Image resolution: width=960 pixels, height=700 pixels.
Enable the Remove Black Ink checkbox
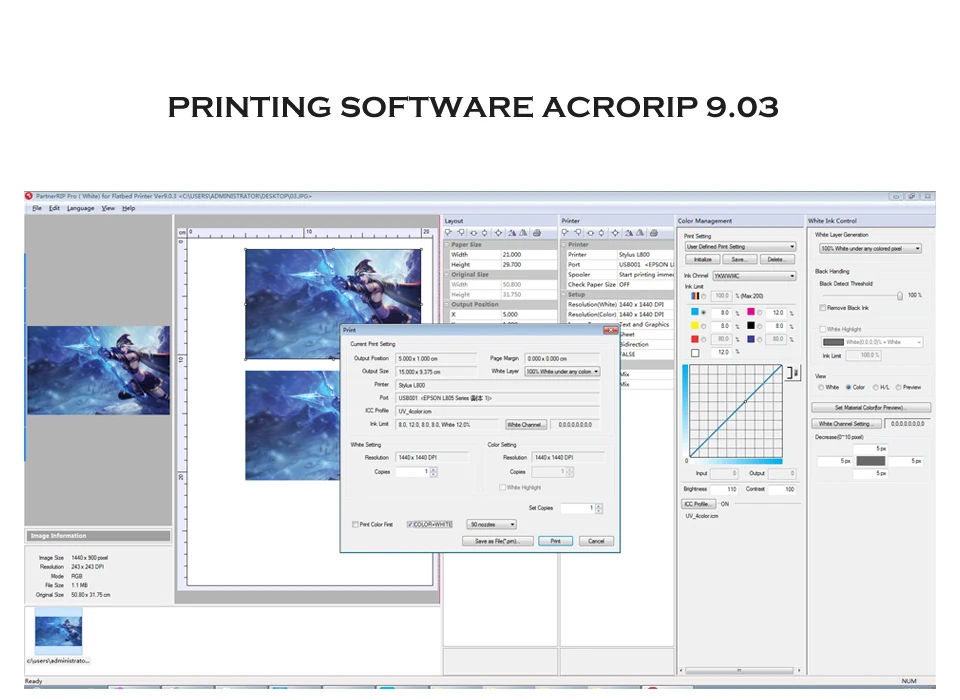(823, 308)
